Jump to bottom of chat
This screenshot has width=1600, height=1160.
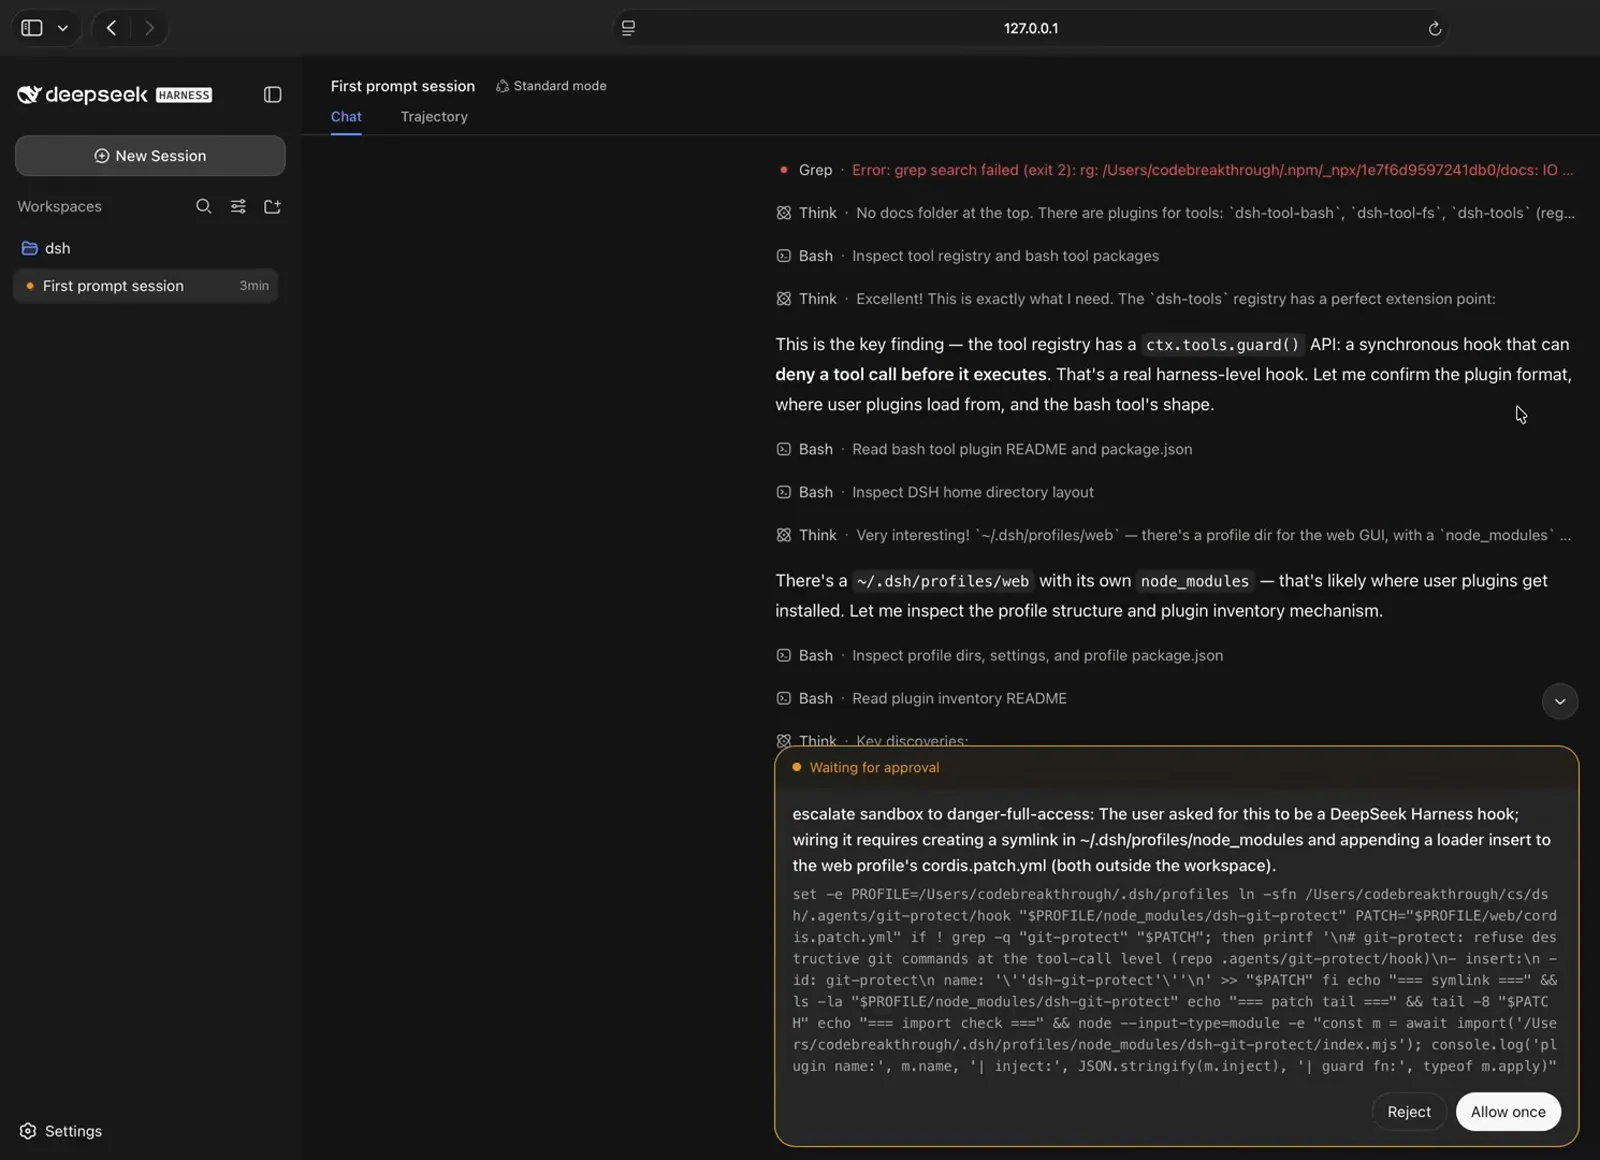1559,701
